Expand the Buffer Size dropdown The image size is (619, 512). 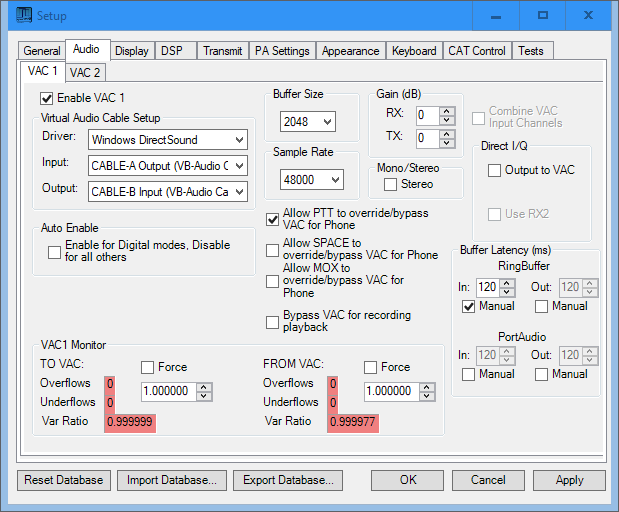pyautogui.click(x=326, y=121)
